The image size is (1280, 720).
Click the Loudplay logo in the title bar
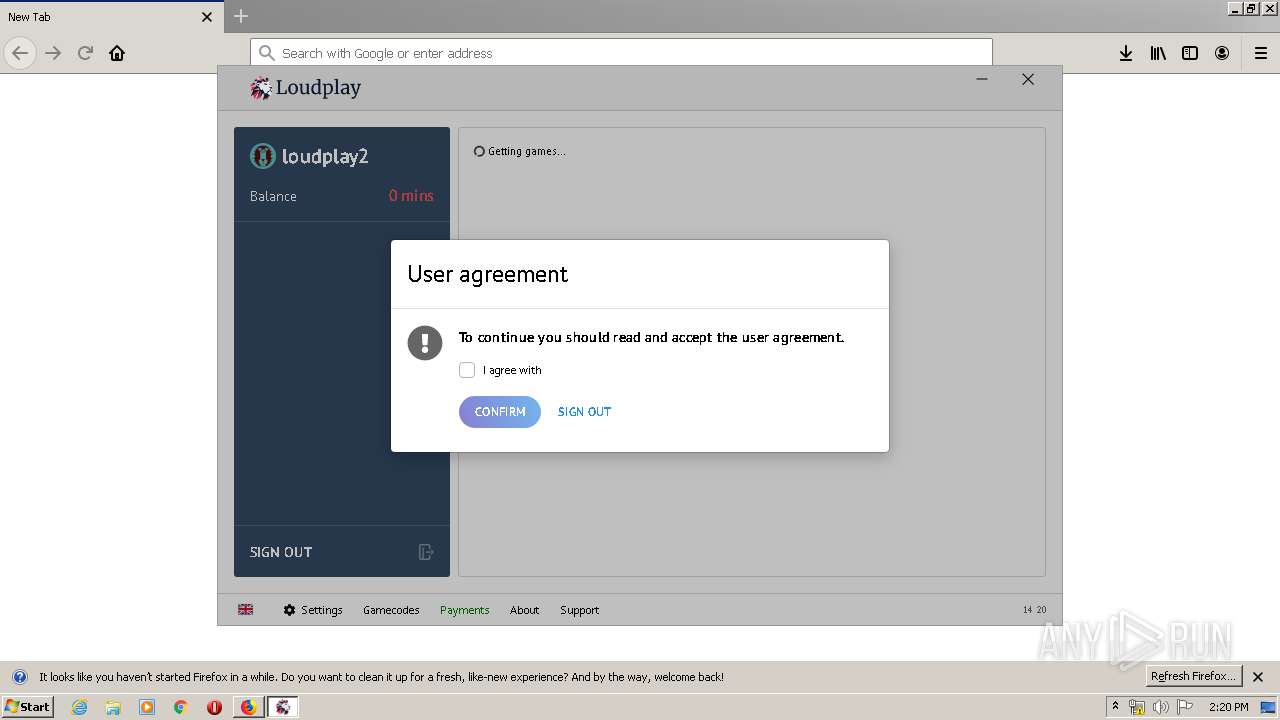(x=306, y=88)
